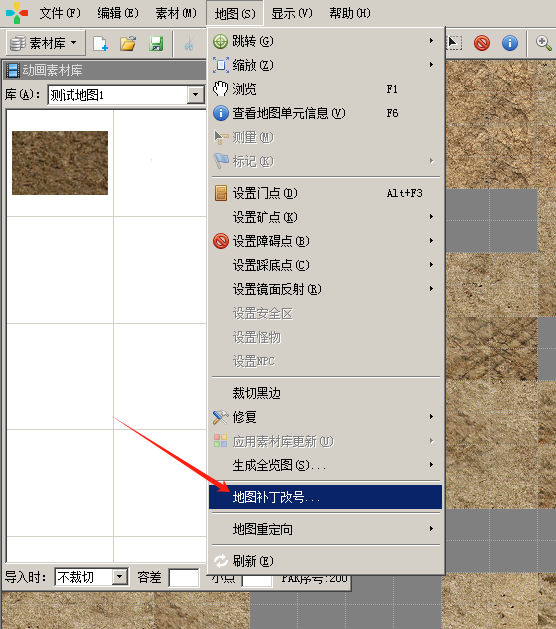This screenshot has width=556, height=629.
Task: Expand the 设置镜面反射(R) submenu
Action: click(x=325, y=289)
